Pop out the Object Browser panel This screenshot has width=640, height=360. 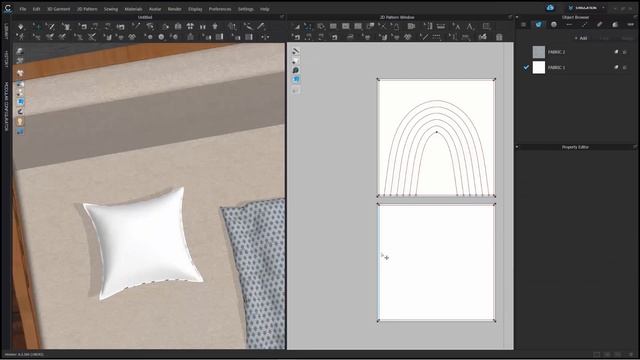(x=635, y=17)
